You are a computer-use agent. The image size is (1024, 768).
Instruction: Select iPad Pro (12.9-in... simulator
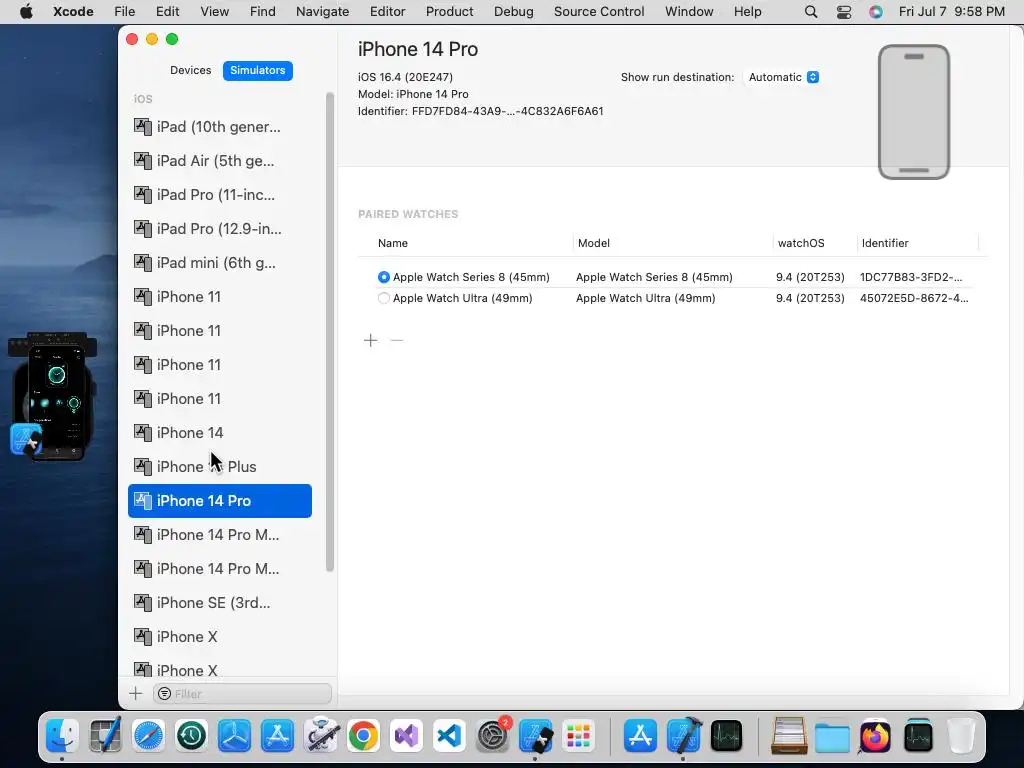[x=219, y=229]
